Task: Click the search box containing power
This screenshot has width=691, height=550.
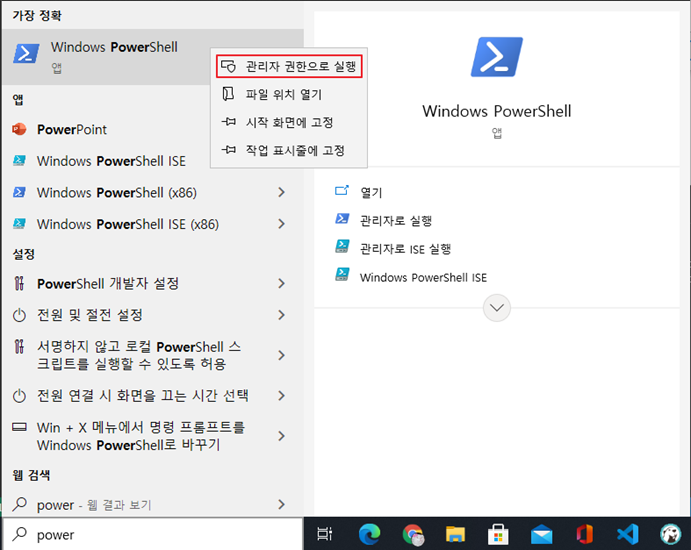Action: pos(152,534)
